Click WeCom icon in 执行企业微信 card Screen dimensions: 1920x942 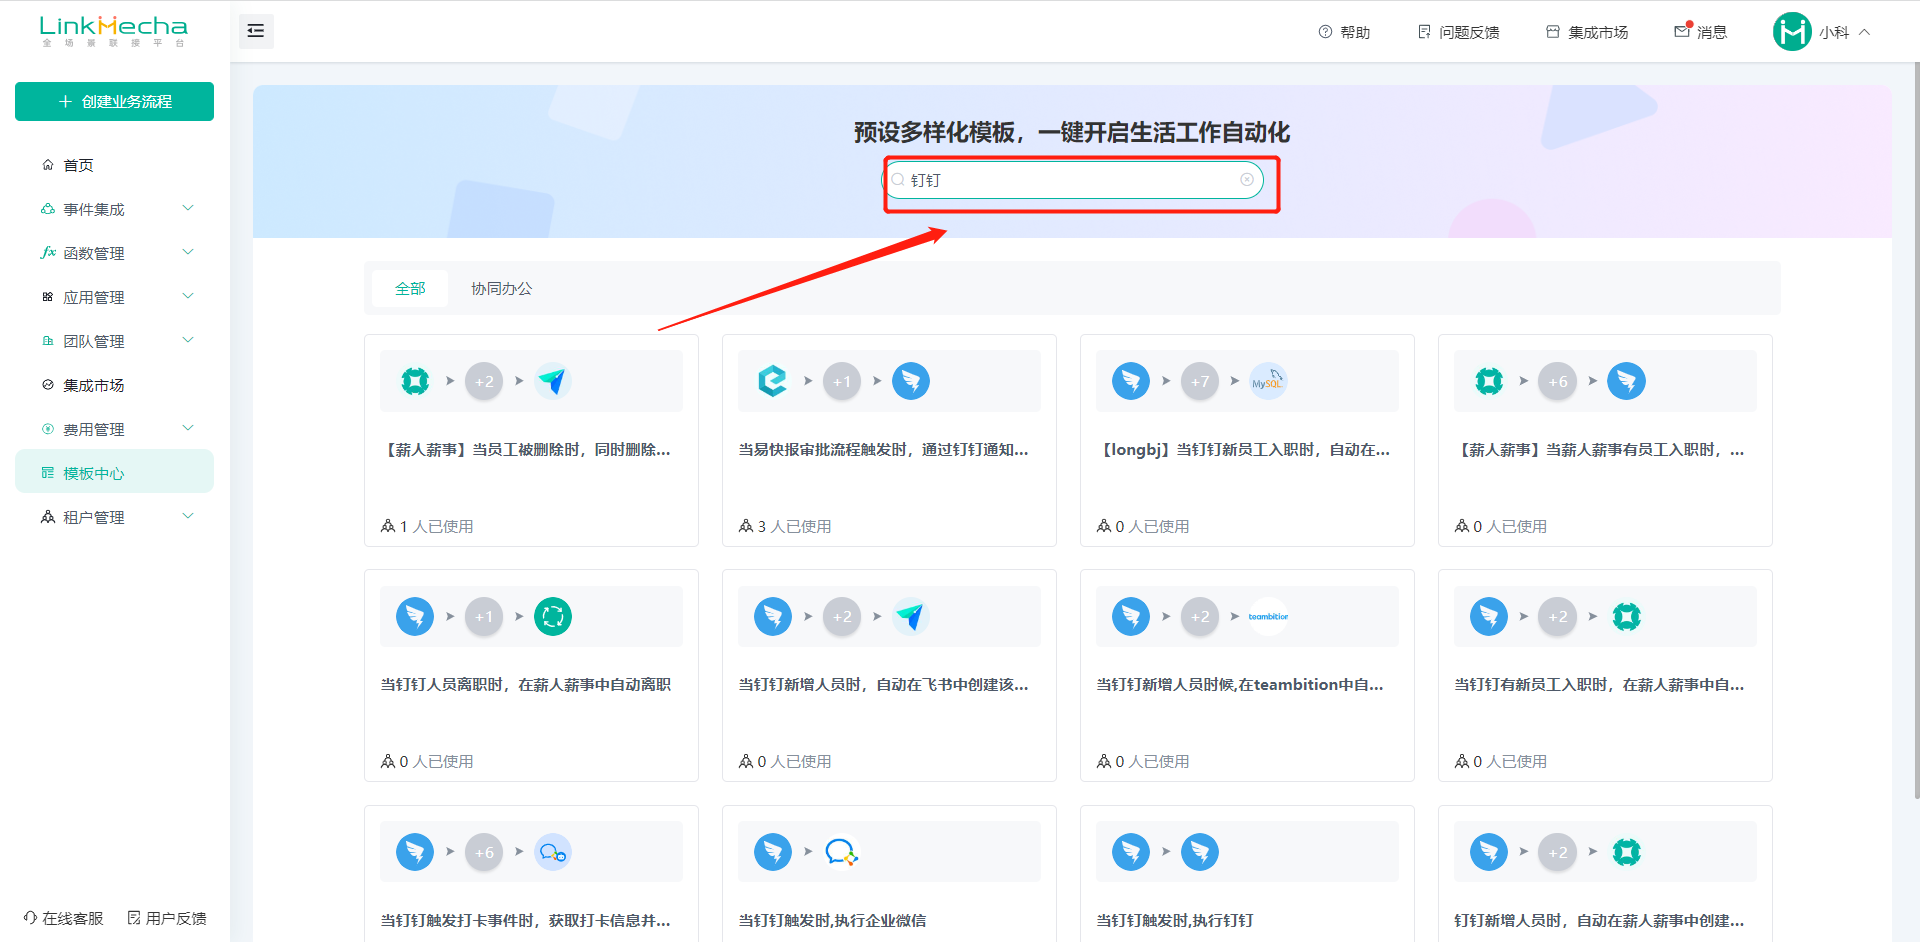842,852
